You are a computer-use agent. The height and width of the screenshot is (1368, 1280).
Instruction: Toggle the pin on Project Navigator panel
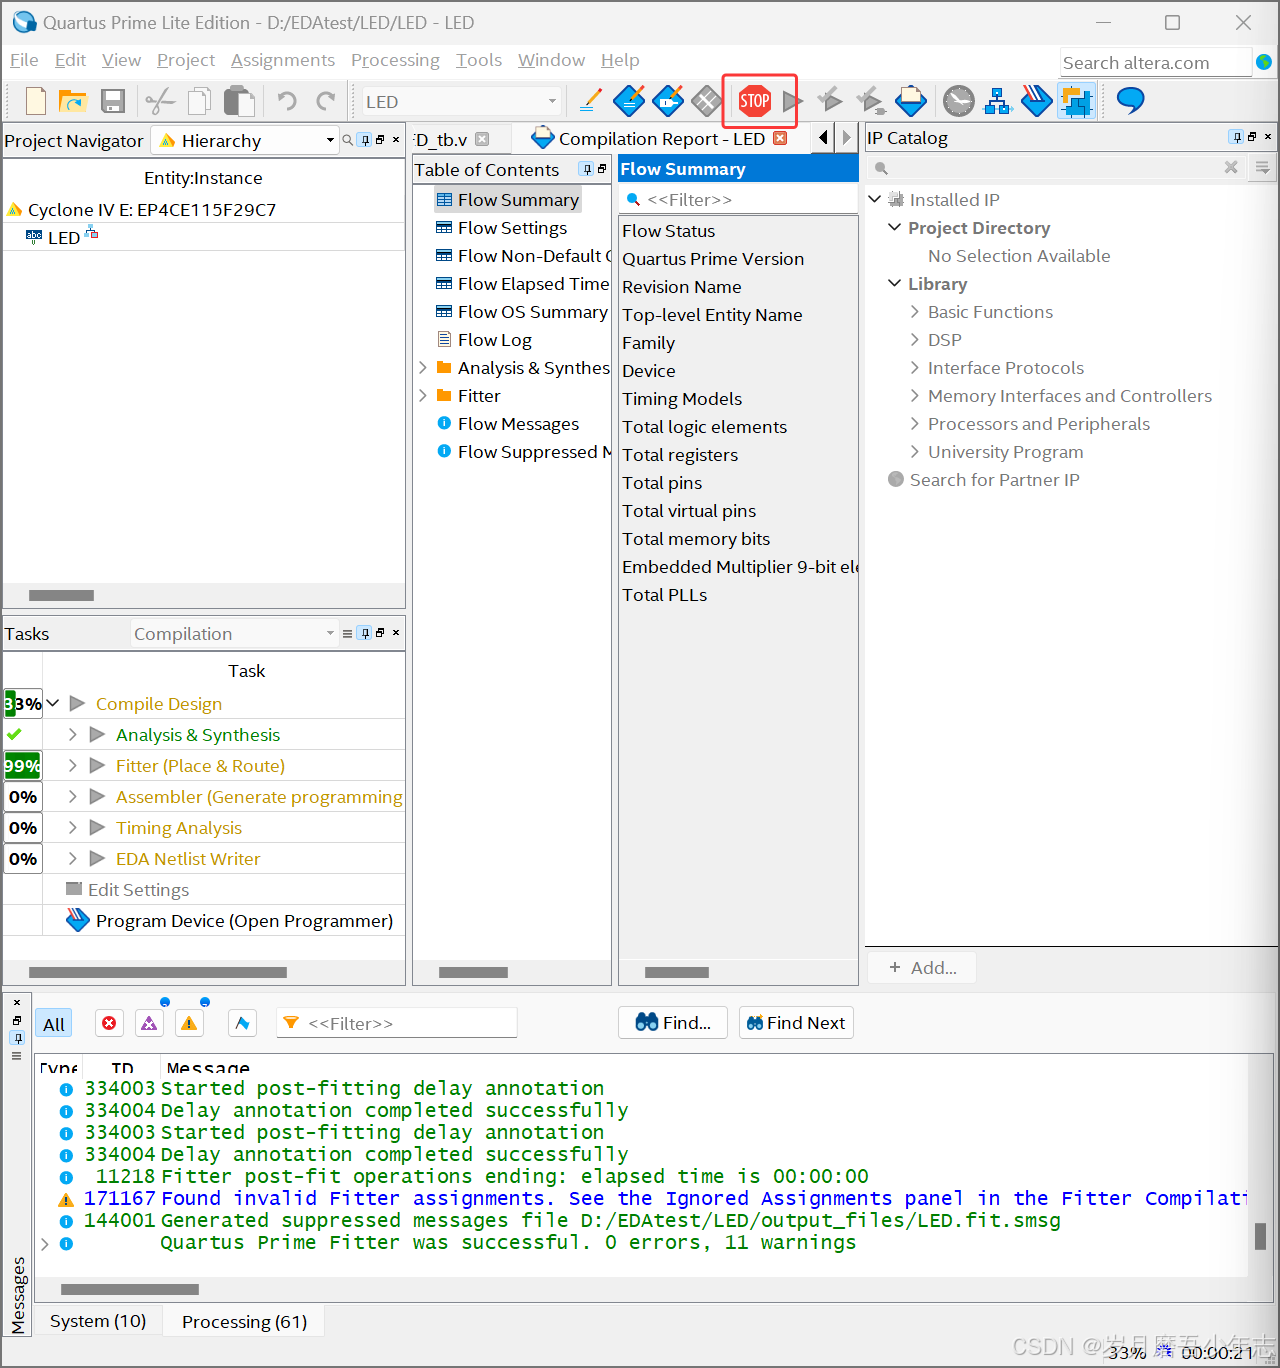pos(365,140)
